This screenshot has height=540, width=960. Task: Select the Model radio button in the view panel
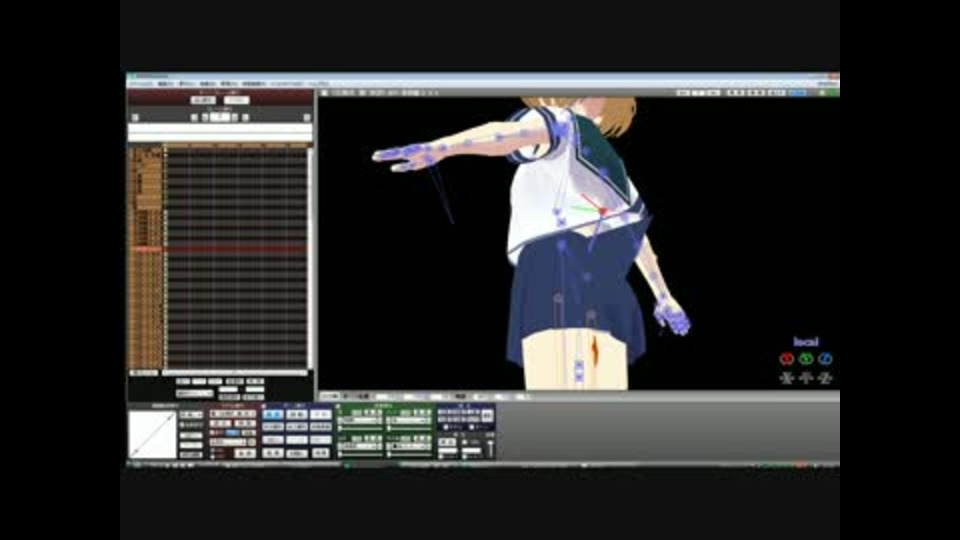[446, 427]
